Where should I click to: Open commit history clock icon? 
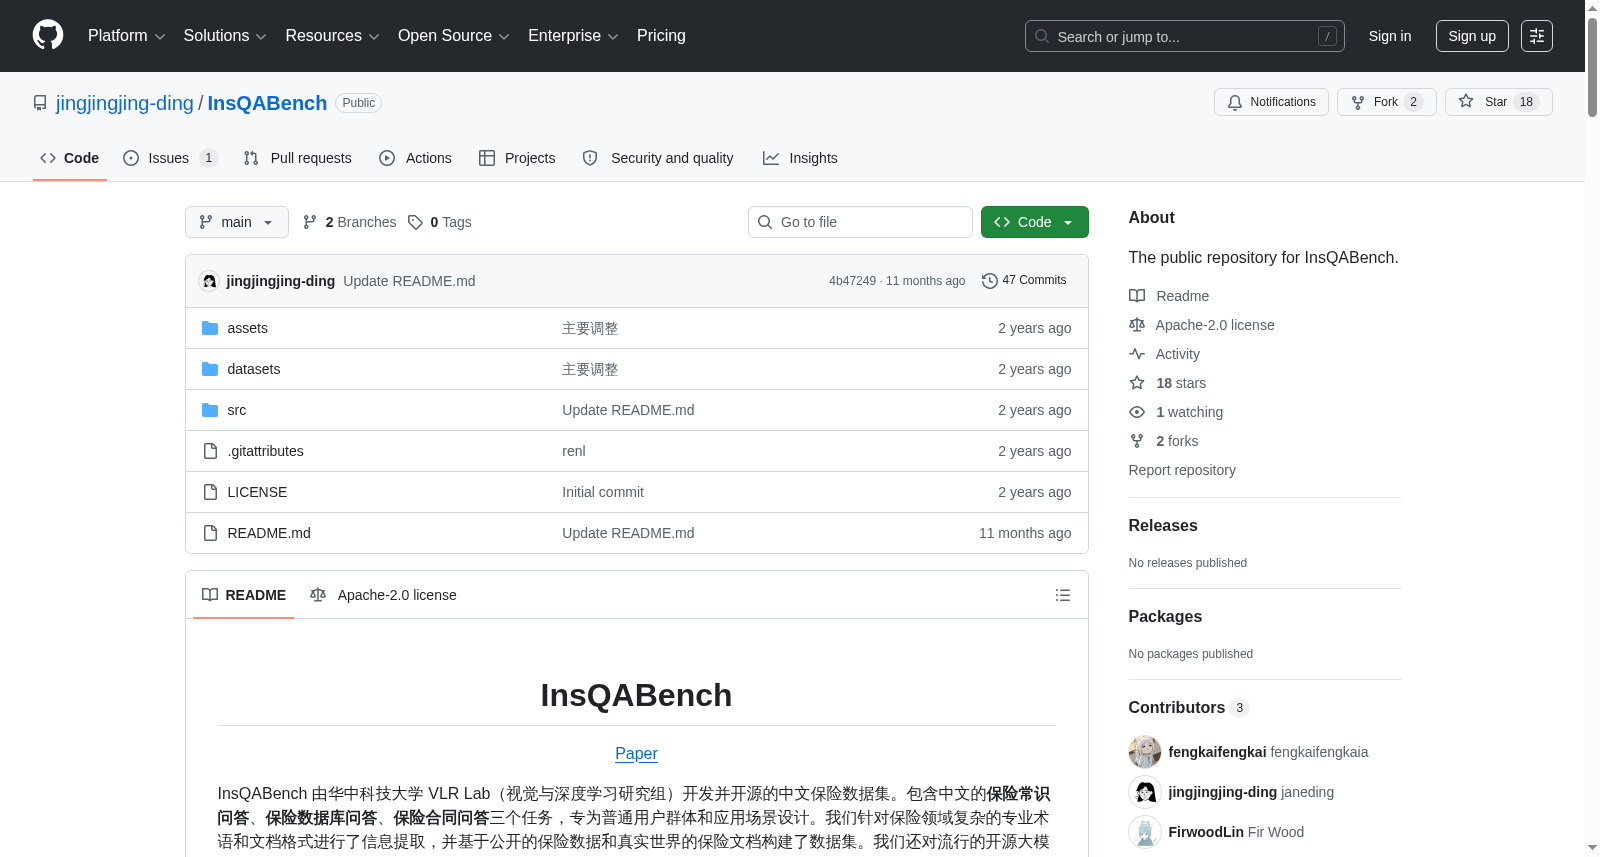[990, 281]
